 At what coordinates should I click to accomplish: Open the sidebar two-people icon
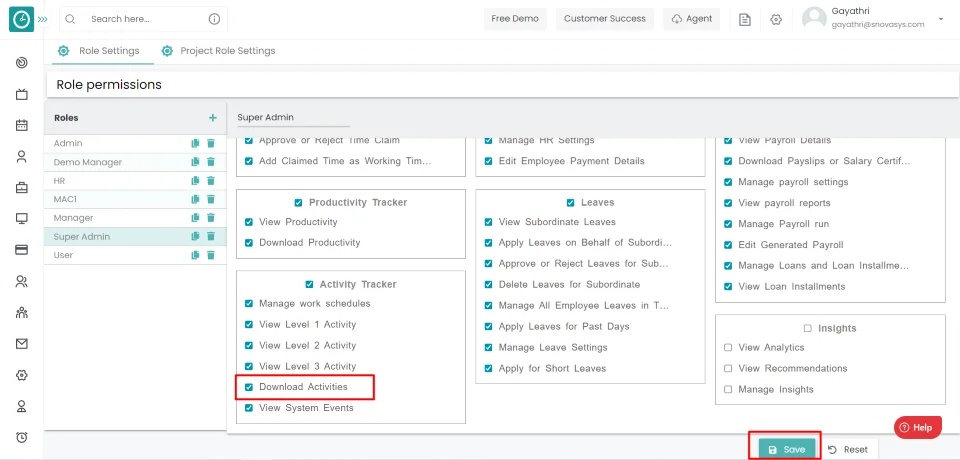click(x=21, y=281)
